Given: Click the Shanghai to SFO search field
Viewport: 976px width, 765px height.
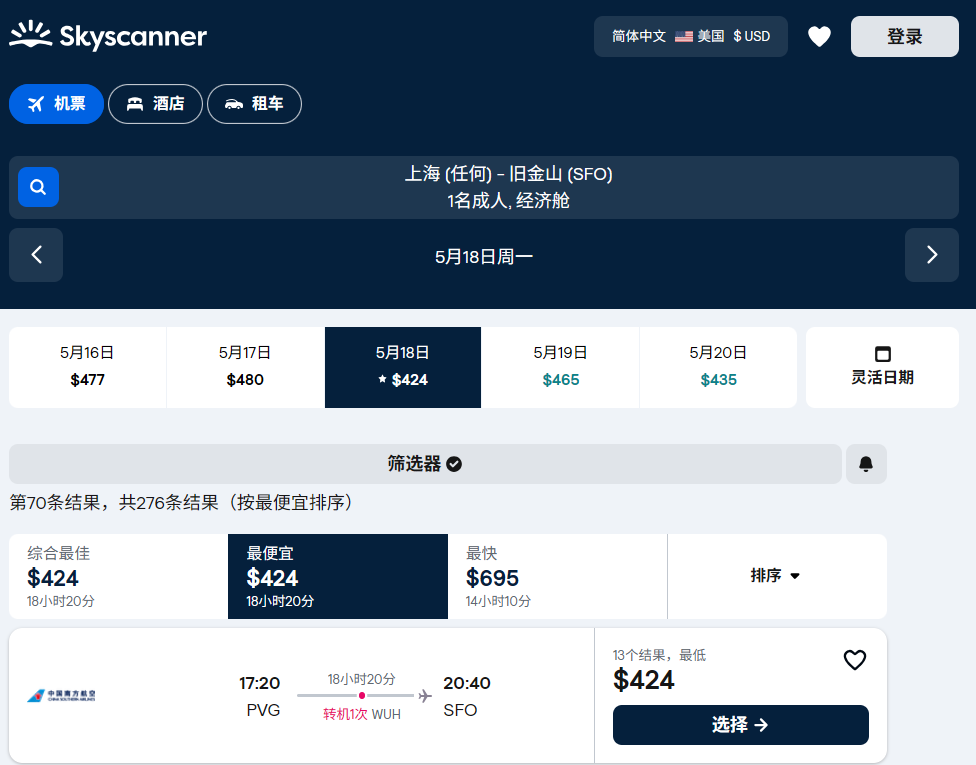Looking at the screenshot, I should click(x=508, y=187).
